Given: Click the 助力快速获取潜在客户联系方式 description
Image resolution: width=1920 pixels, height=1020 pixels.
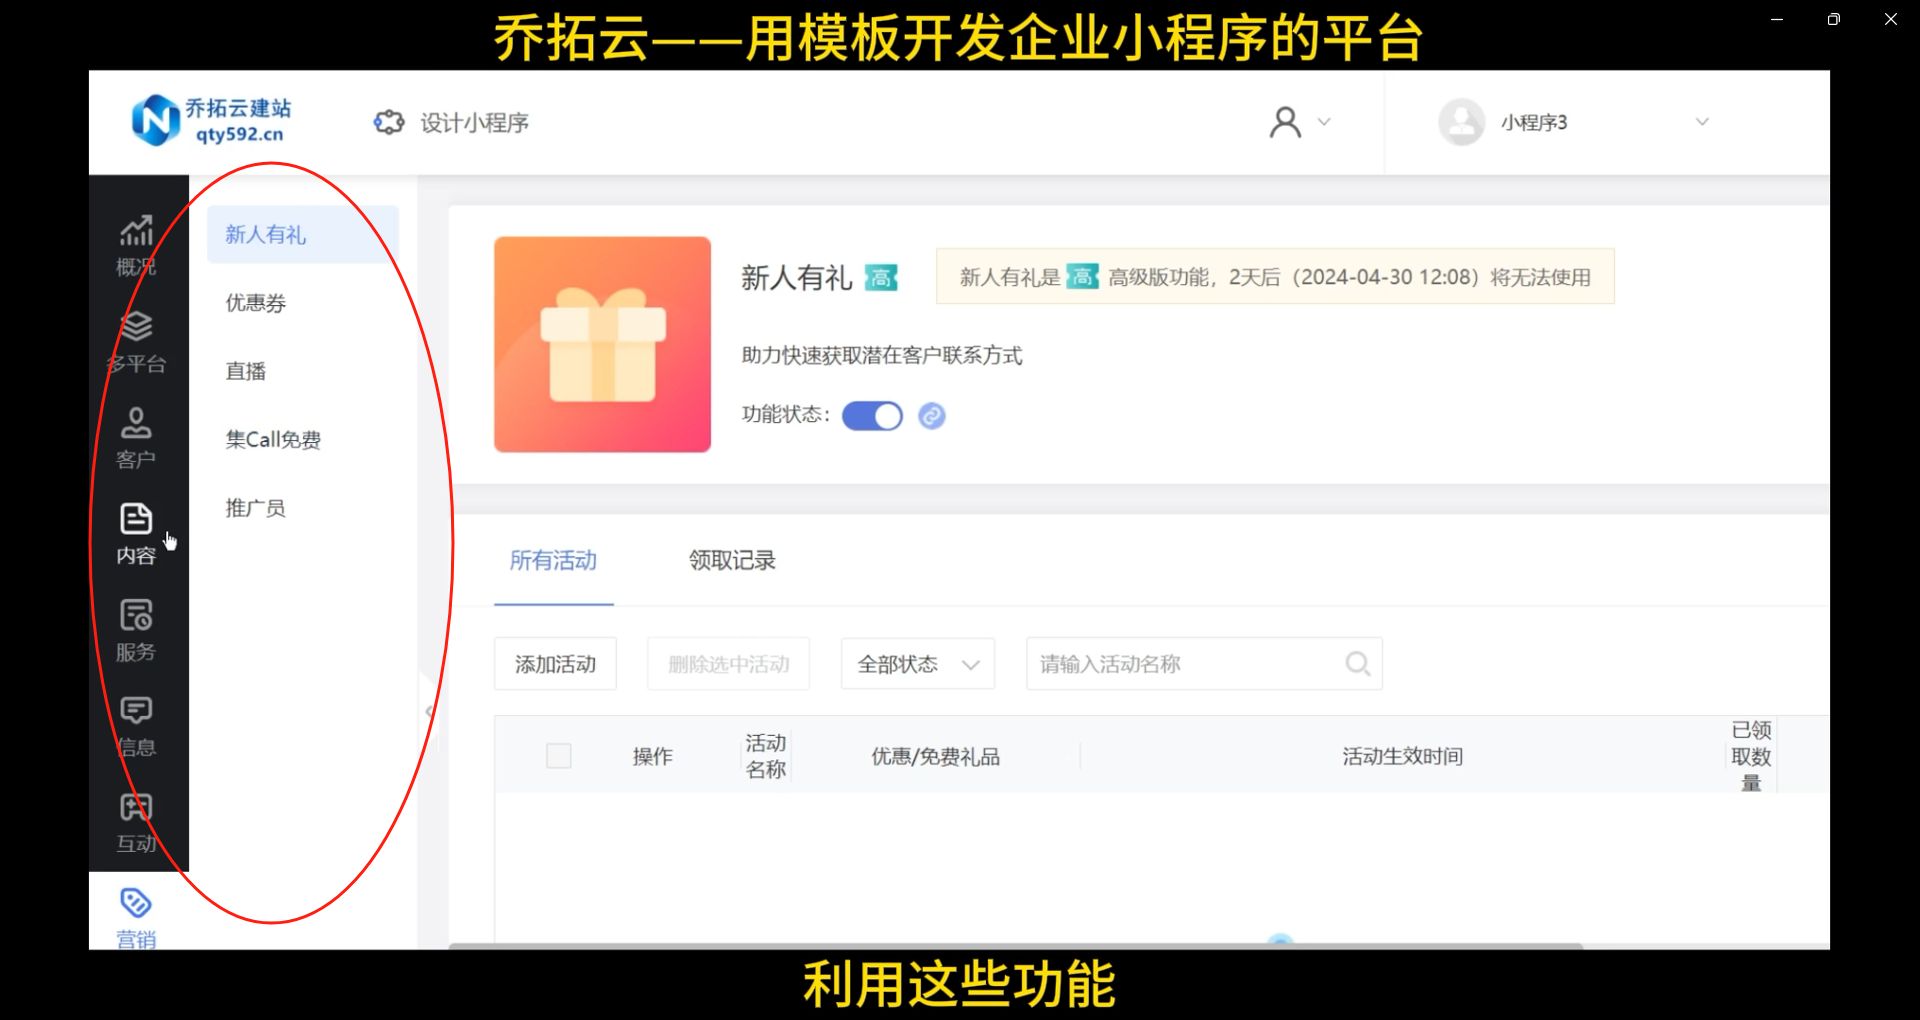Looking at the screenshot, I should pyautogui.click(x=881, y=355).
